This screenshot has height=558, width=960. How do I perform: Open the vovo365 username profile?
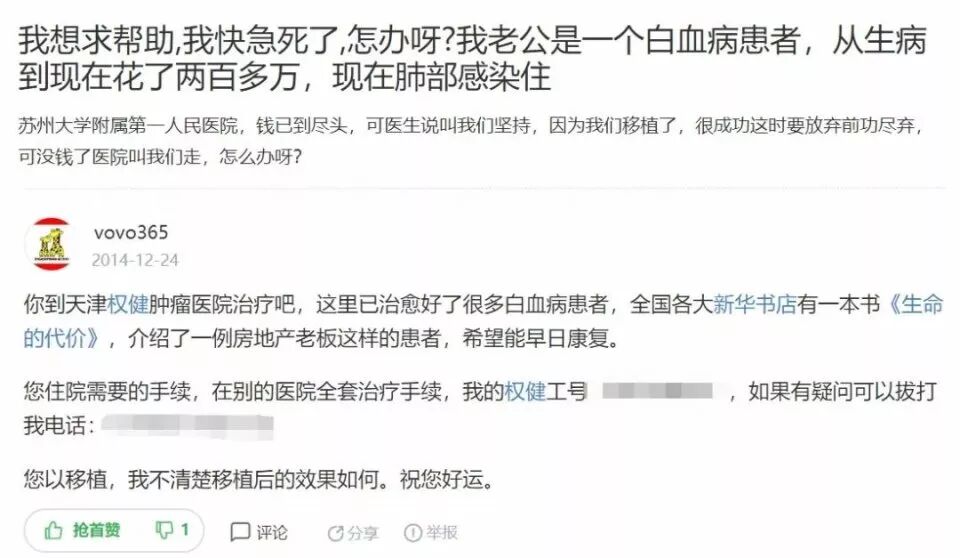coord(131,232)
